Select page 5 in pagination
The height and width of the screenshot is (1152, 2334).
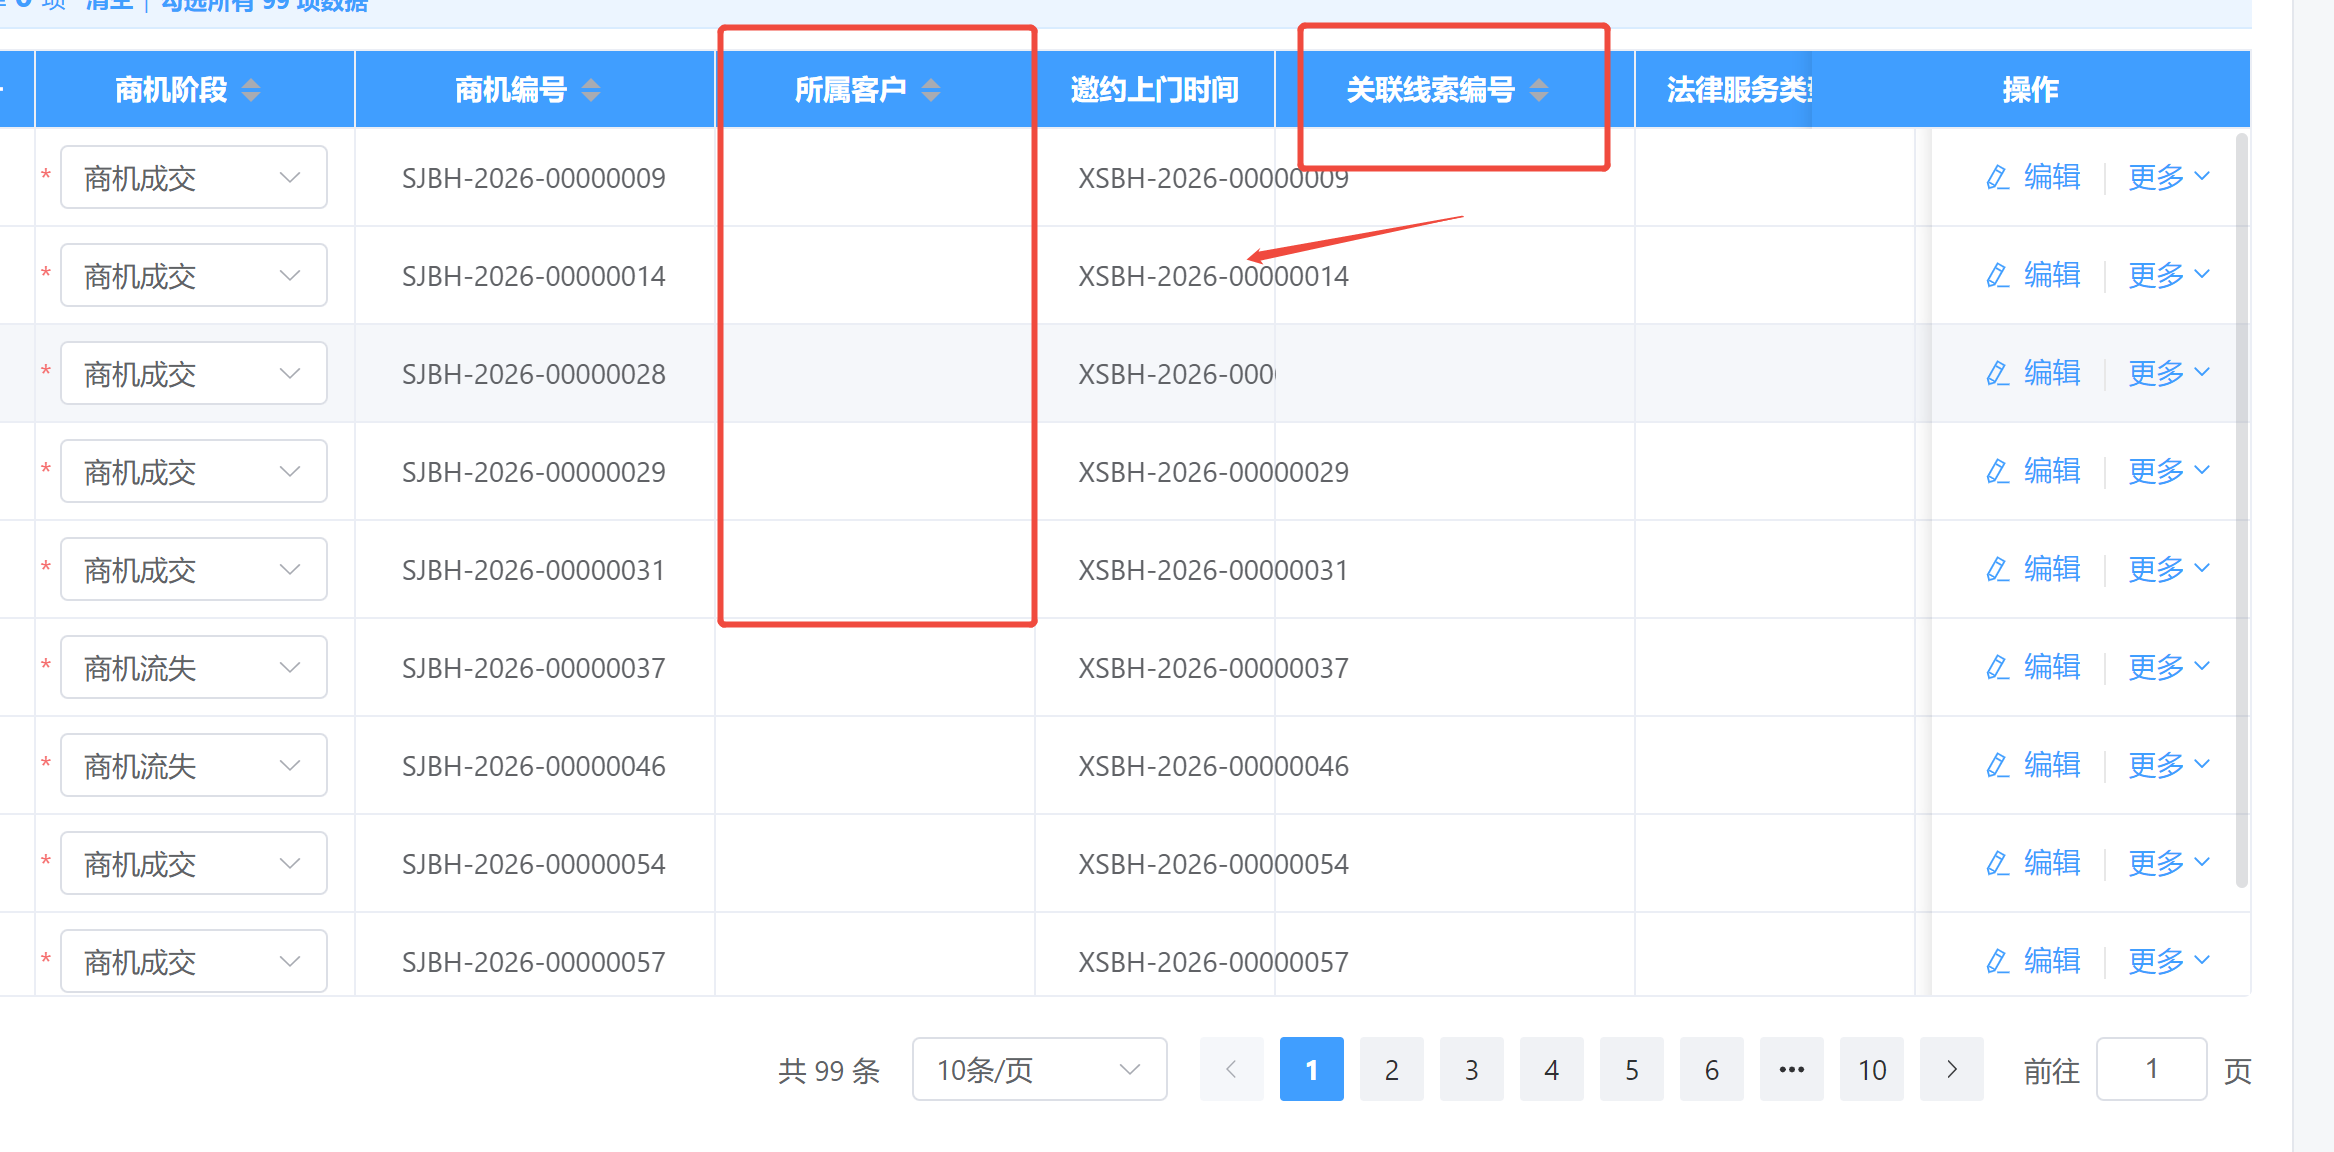tap(1631, 1069)
